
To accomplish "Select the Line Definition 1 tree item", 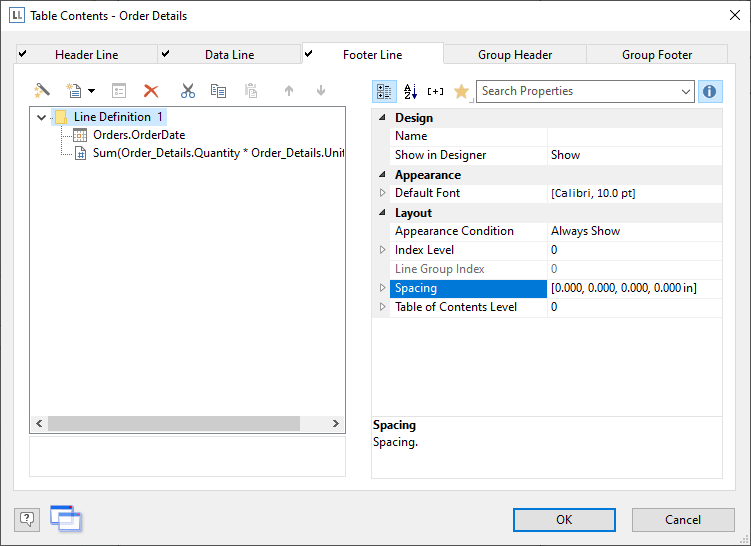I will (118, 117).
